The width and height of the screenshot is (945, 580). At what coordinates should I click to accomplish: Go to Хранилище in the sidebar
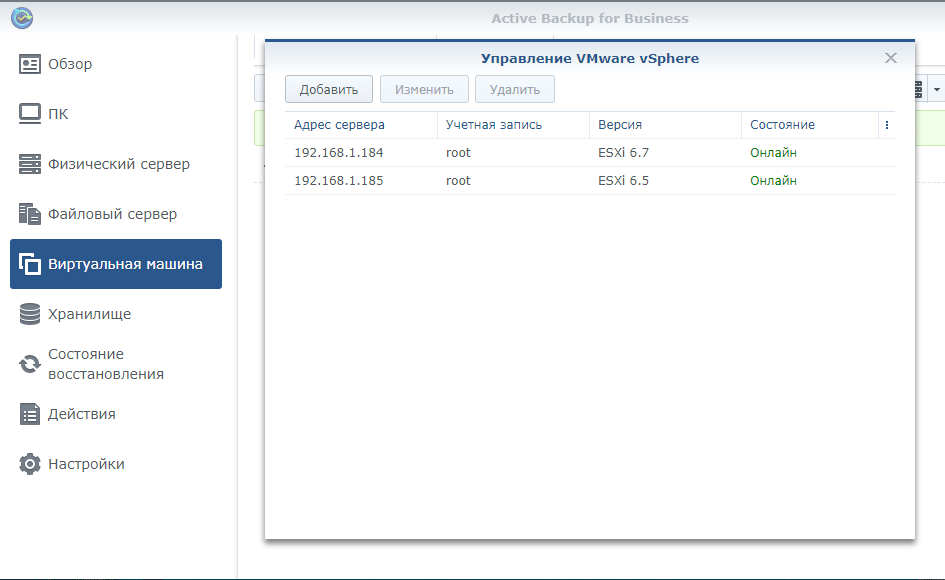tap(89, 314)
